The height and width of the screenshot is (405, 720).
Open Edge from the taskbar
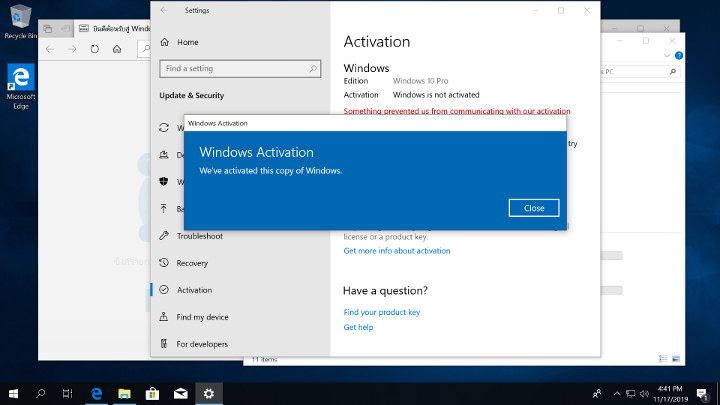pyautogui.click(x=96, y=394)
